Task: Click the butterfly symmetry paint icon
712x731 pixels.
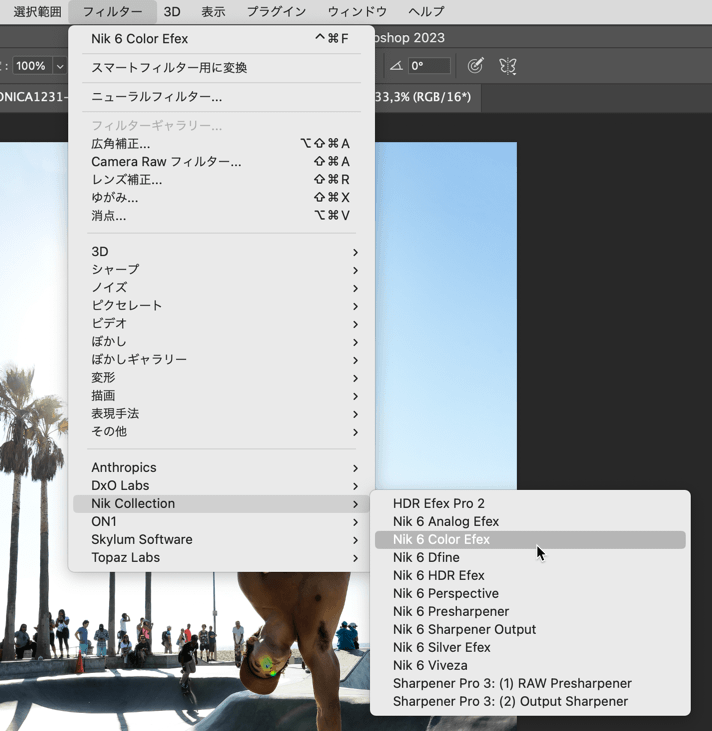Action: tap(507, 66)
